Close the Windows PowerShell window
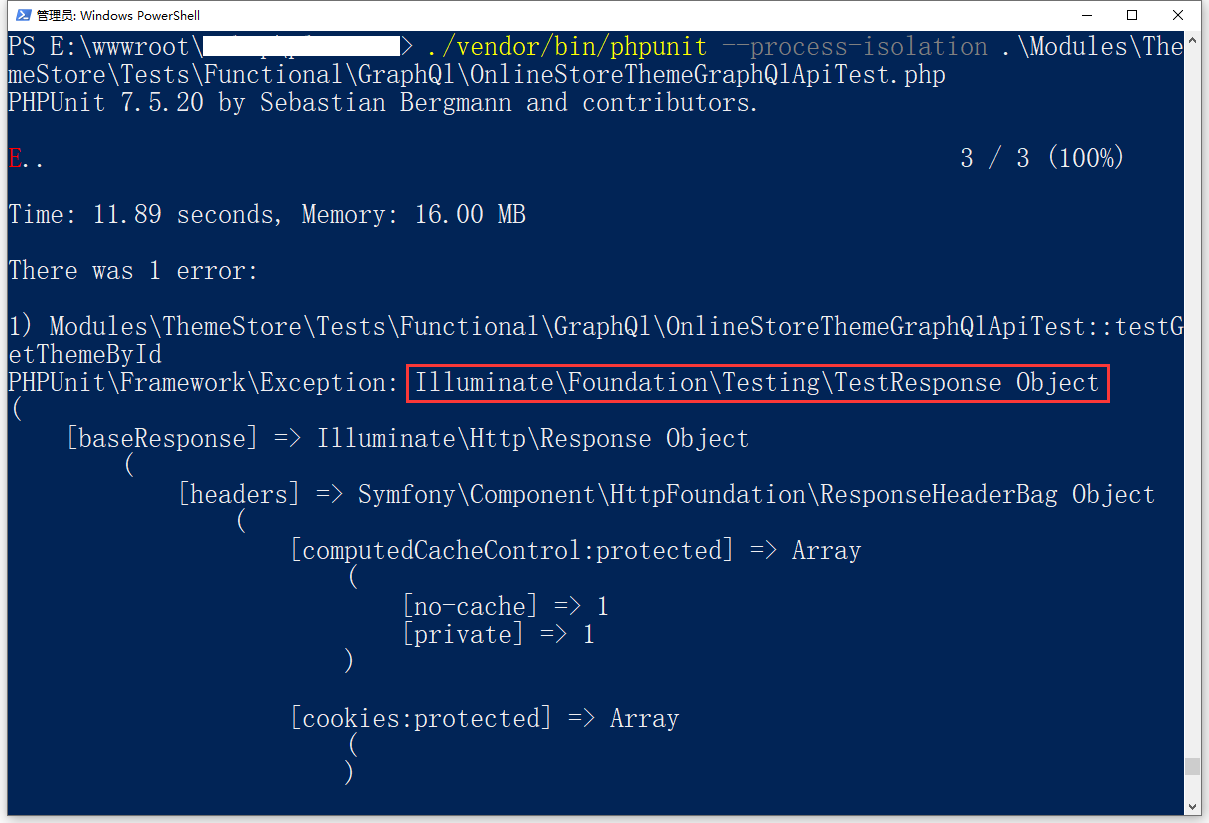The height and width of the screenshot is (823, 1209). click(1179, 15)
